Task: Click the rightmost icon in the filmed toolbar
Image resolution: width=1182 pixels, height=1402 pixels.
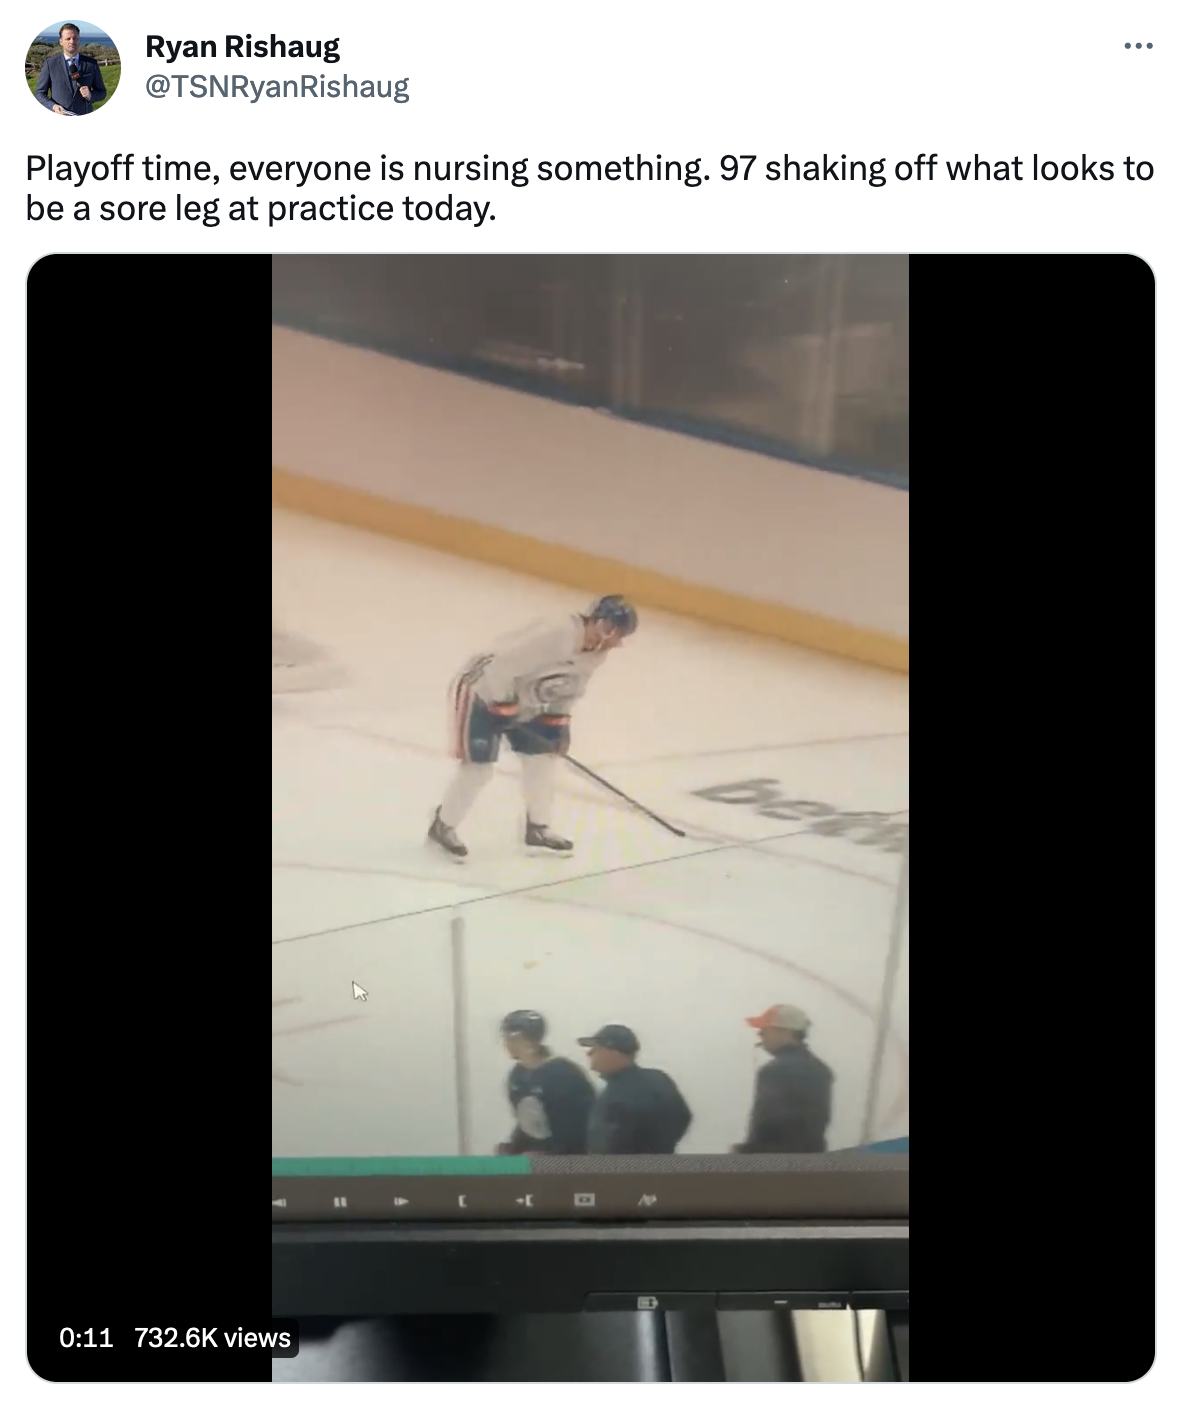Action: (x=646, y=1199)
